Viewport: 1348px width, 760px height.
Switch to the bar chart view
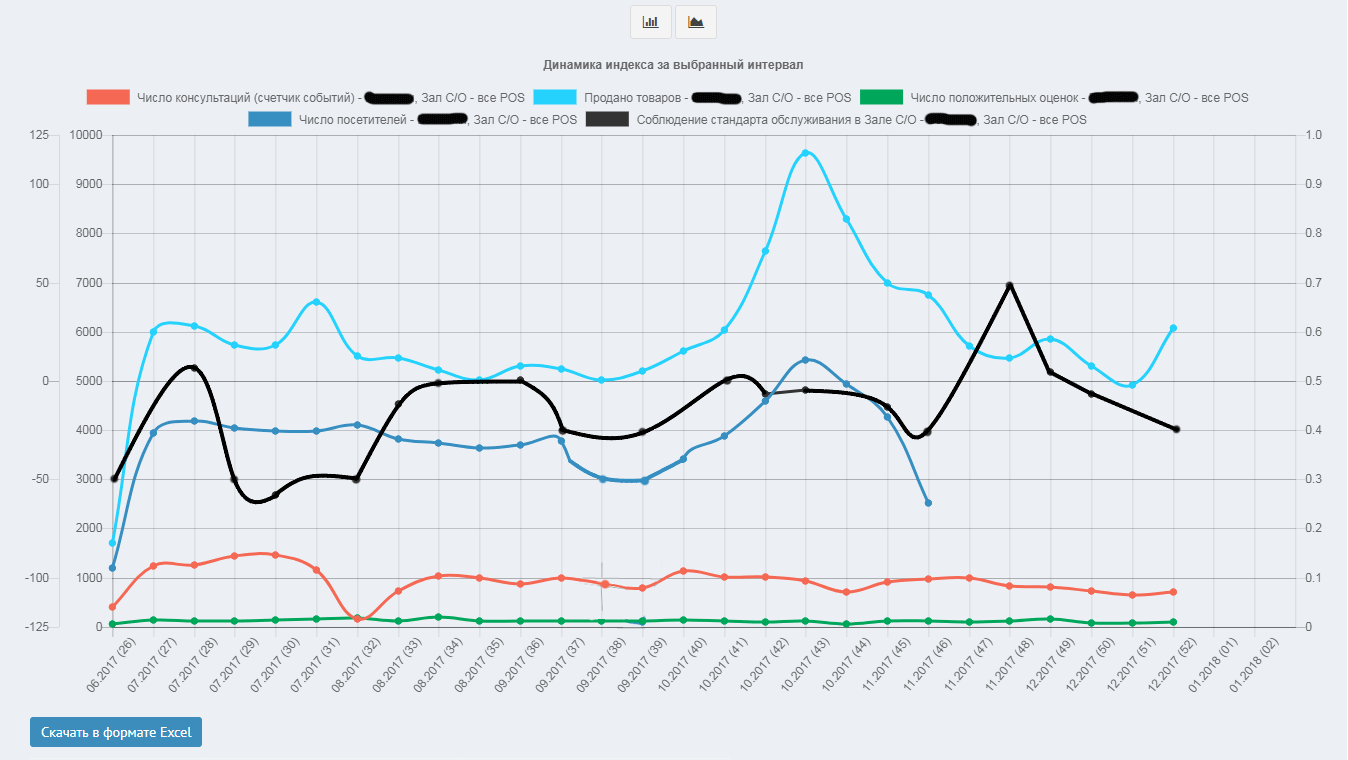pyautogui.click(x=651, y=21)
